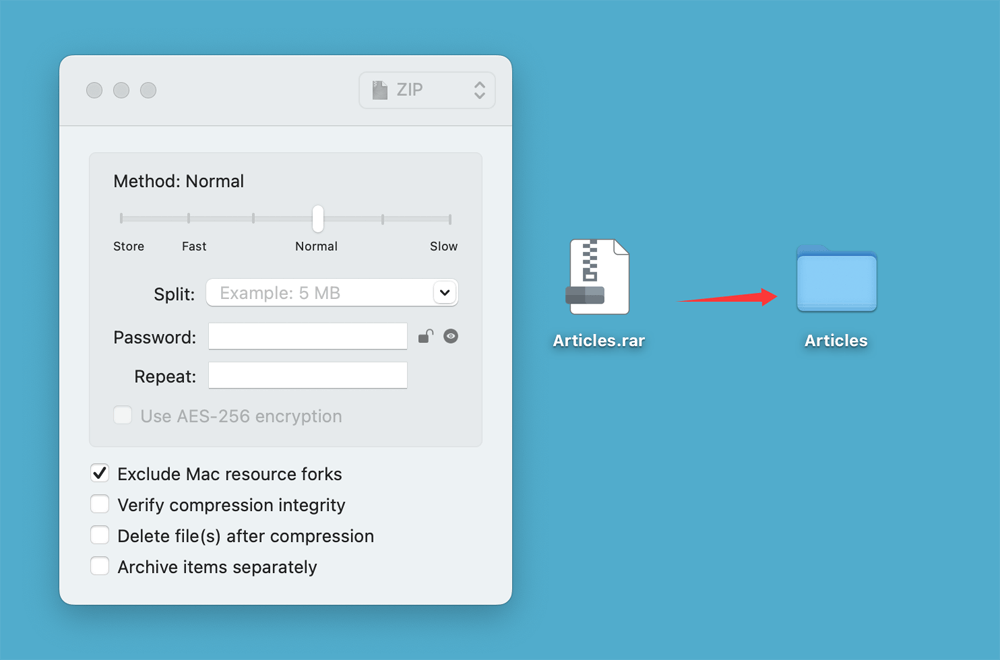Click the Store label under the slider
The height and width of the screenshot is (660, 1000).
tap(128, 246)
